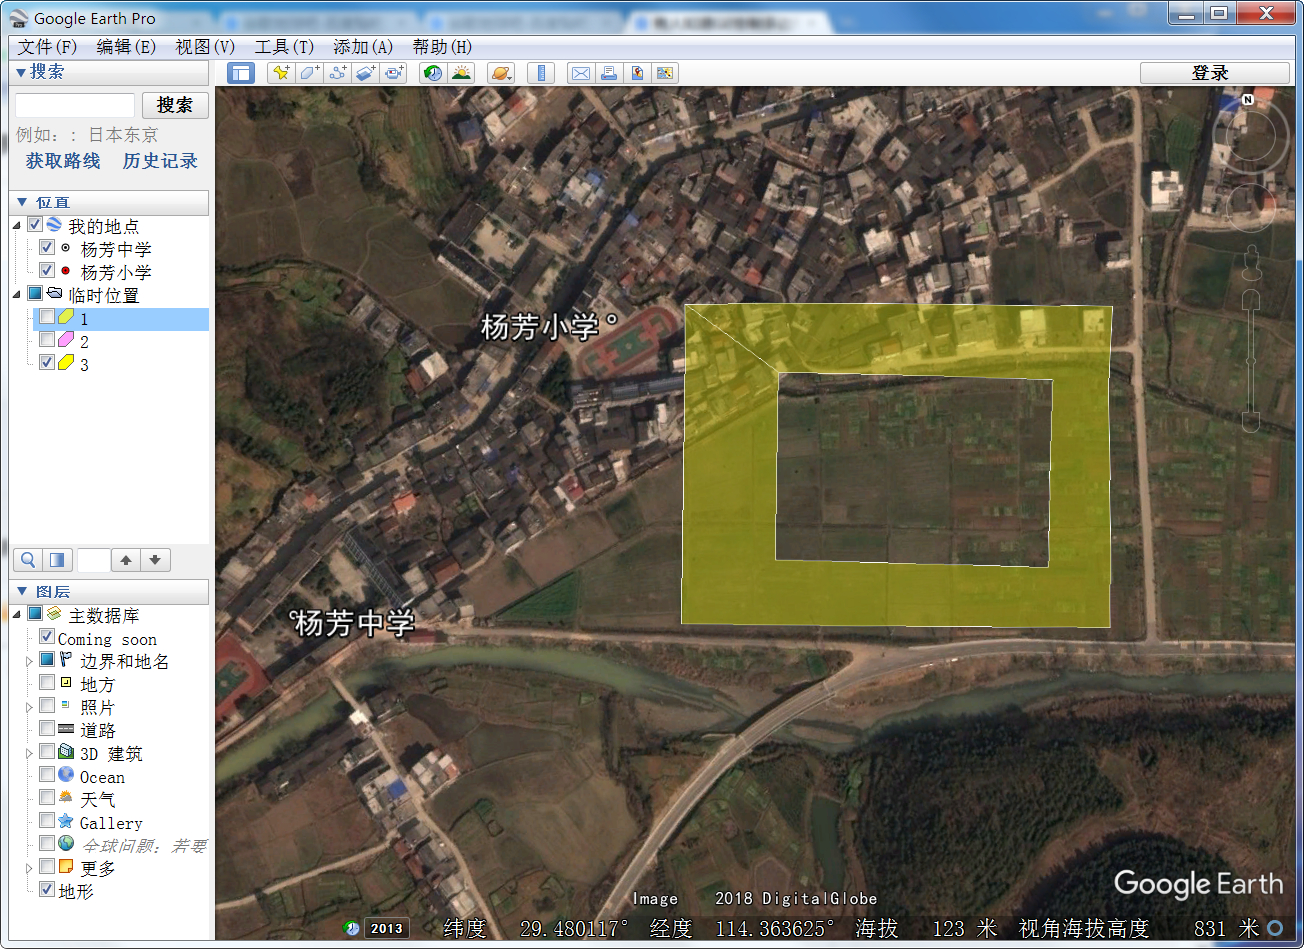Viewport: 1304px width, 949px height.
Task: Collapse the 我的地点 tree node
Action: pyautogui.click(x=17, y=226)
